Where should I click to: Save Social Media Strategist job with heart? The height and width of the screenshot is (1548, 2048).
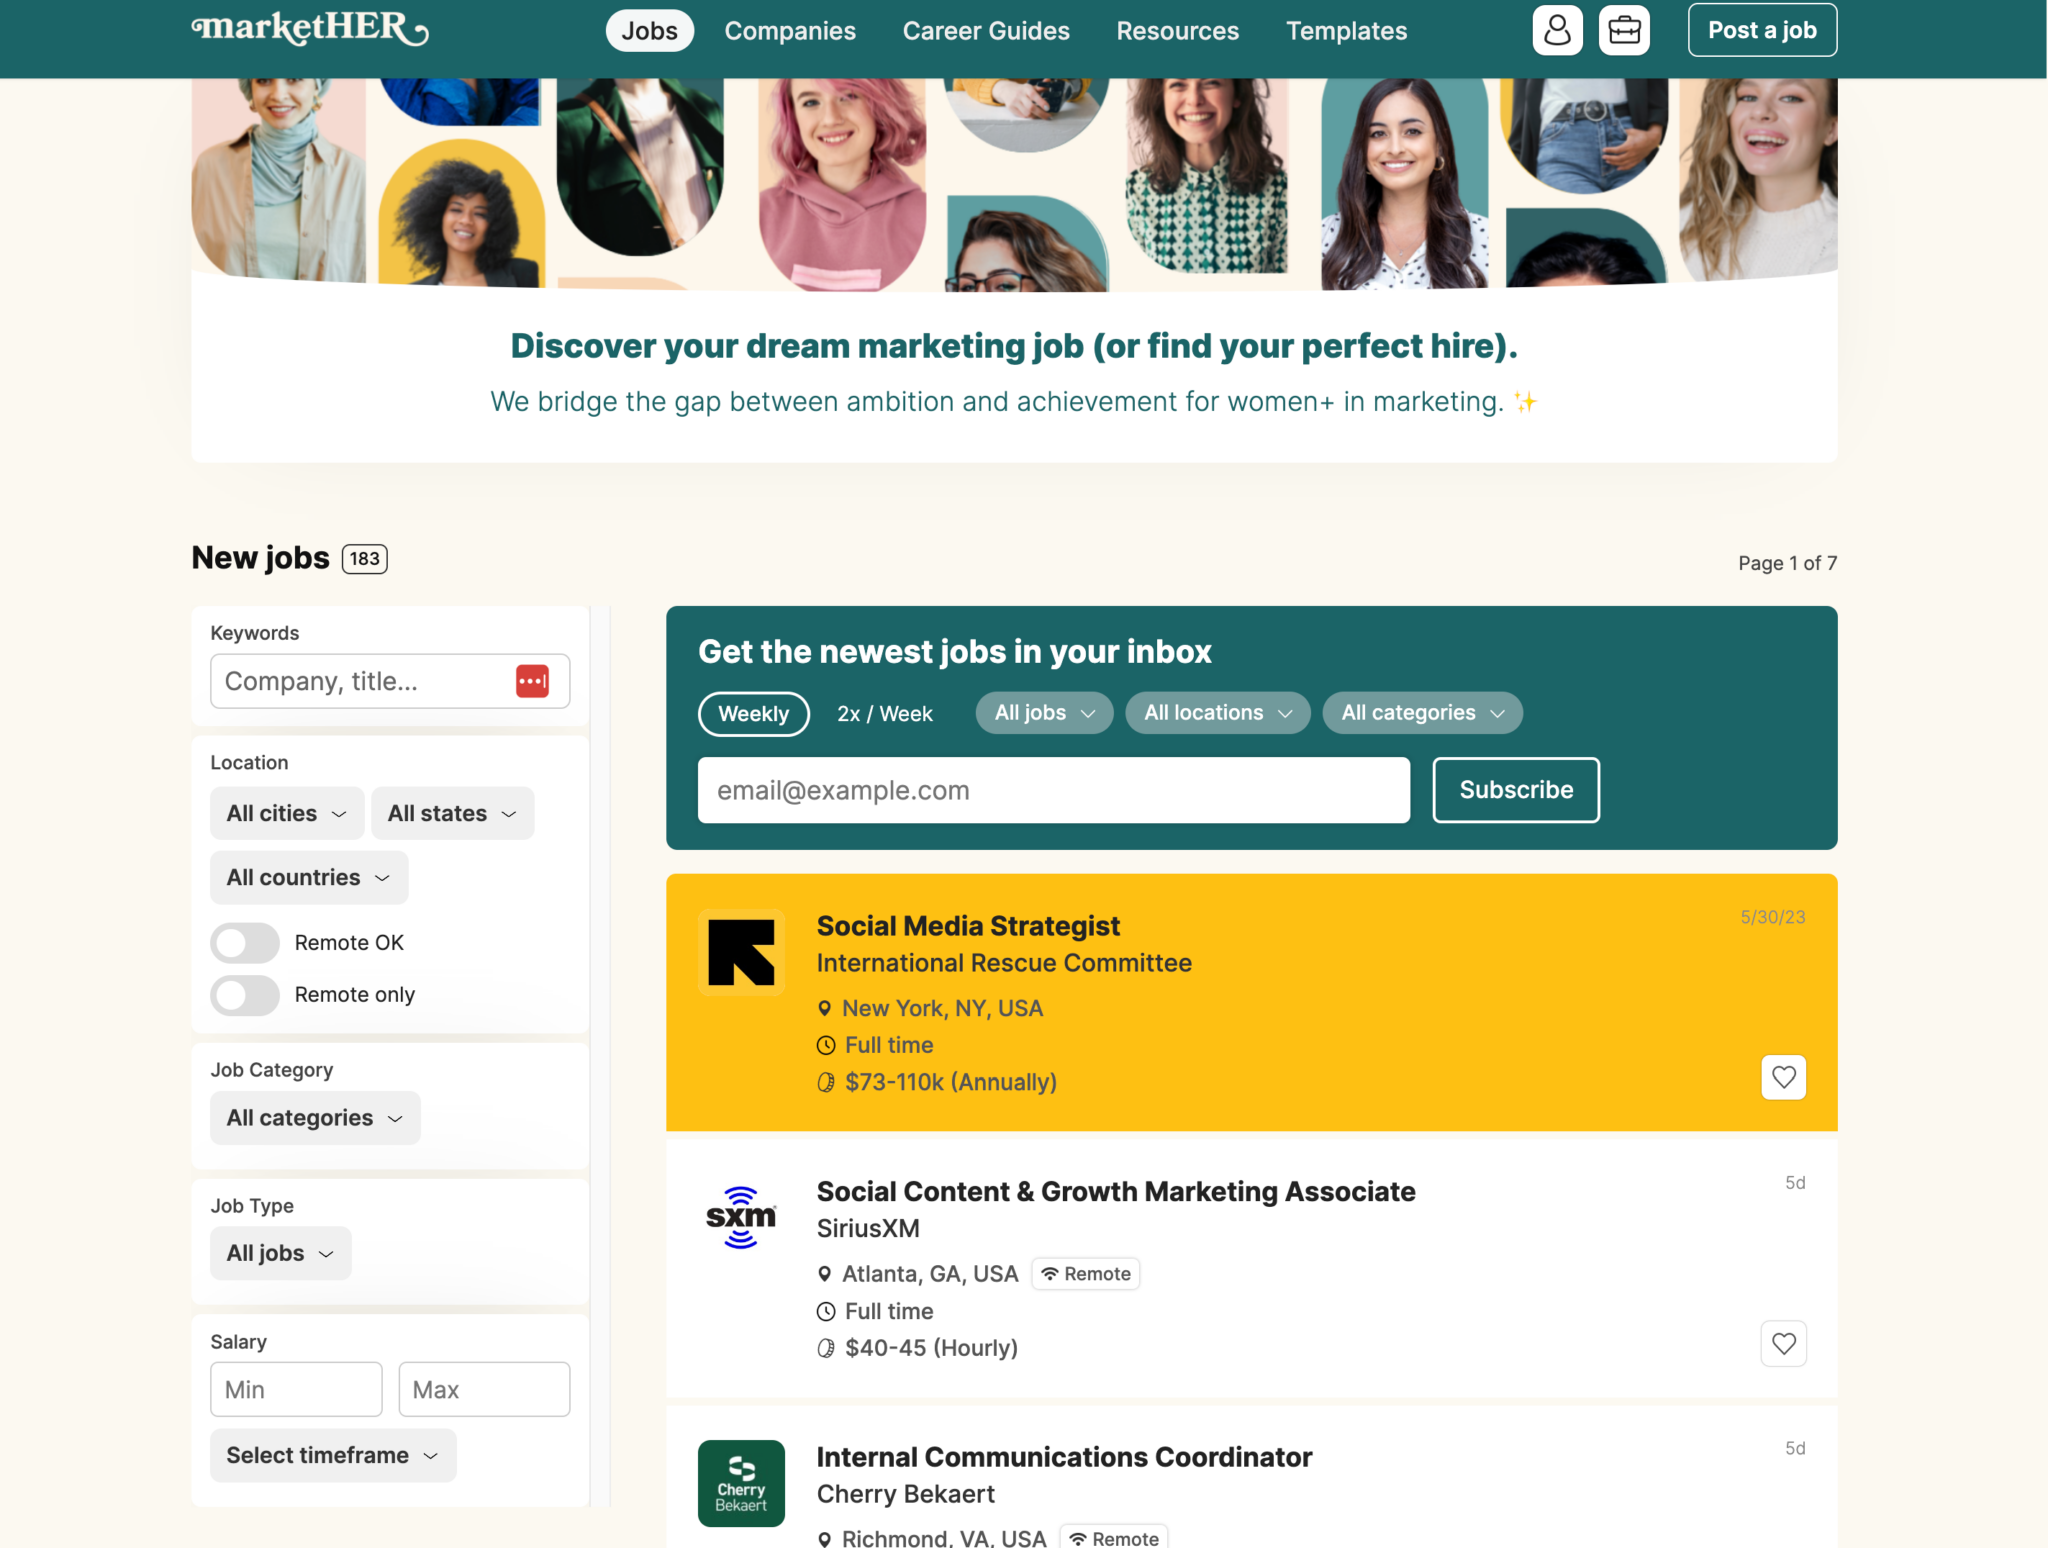pyautogui.click(x=1783, y=1077)
